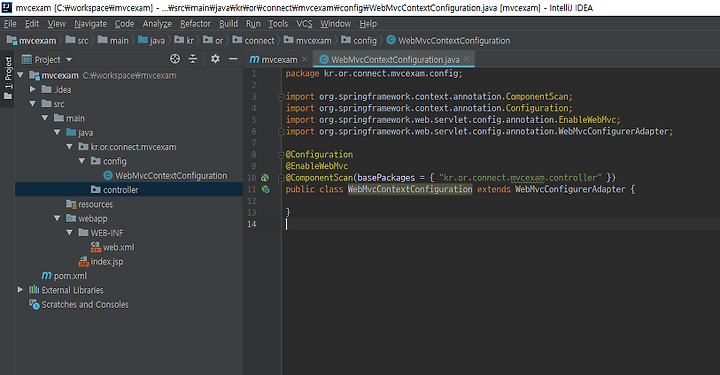Viewport: 720px width, 375px height.
Task: Open the Code menu
Action: tap(124, 24)
